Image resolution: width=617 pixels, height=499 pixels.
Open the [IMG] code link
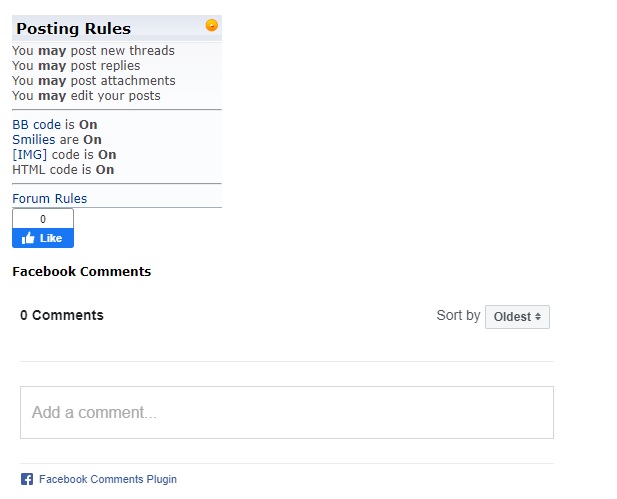[29, 155]
